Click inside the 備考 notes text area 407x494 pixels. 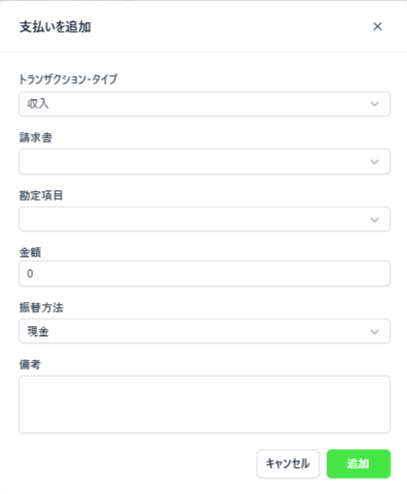pyautogui.click(x=204, y=404)
